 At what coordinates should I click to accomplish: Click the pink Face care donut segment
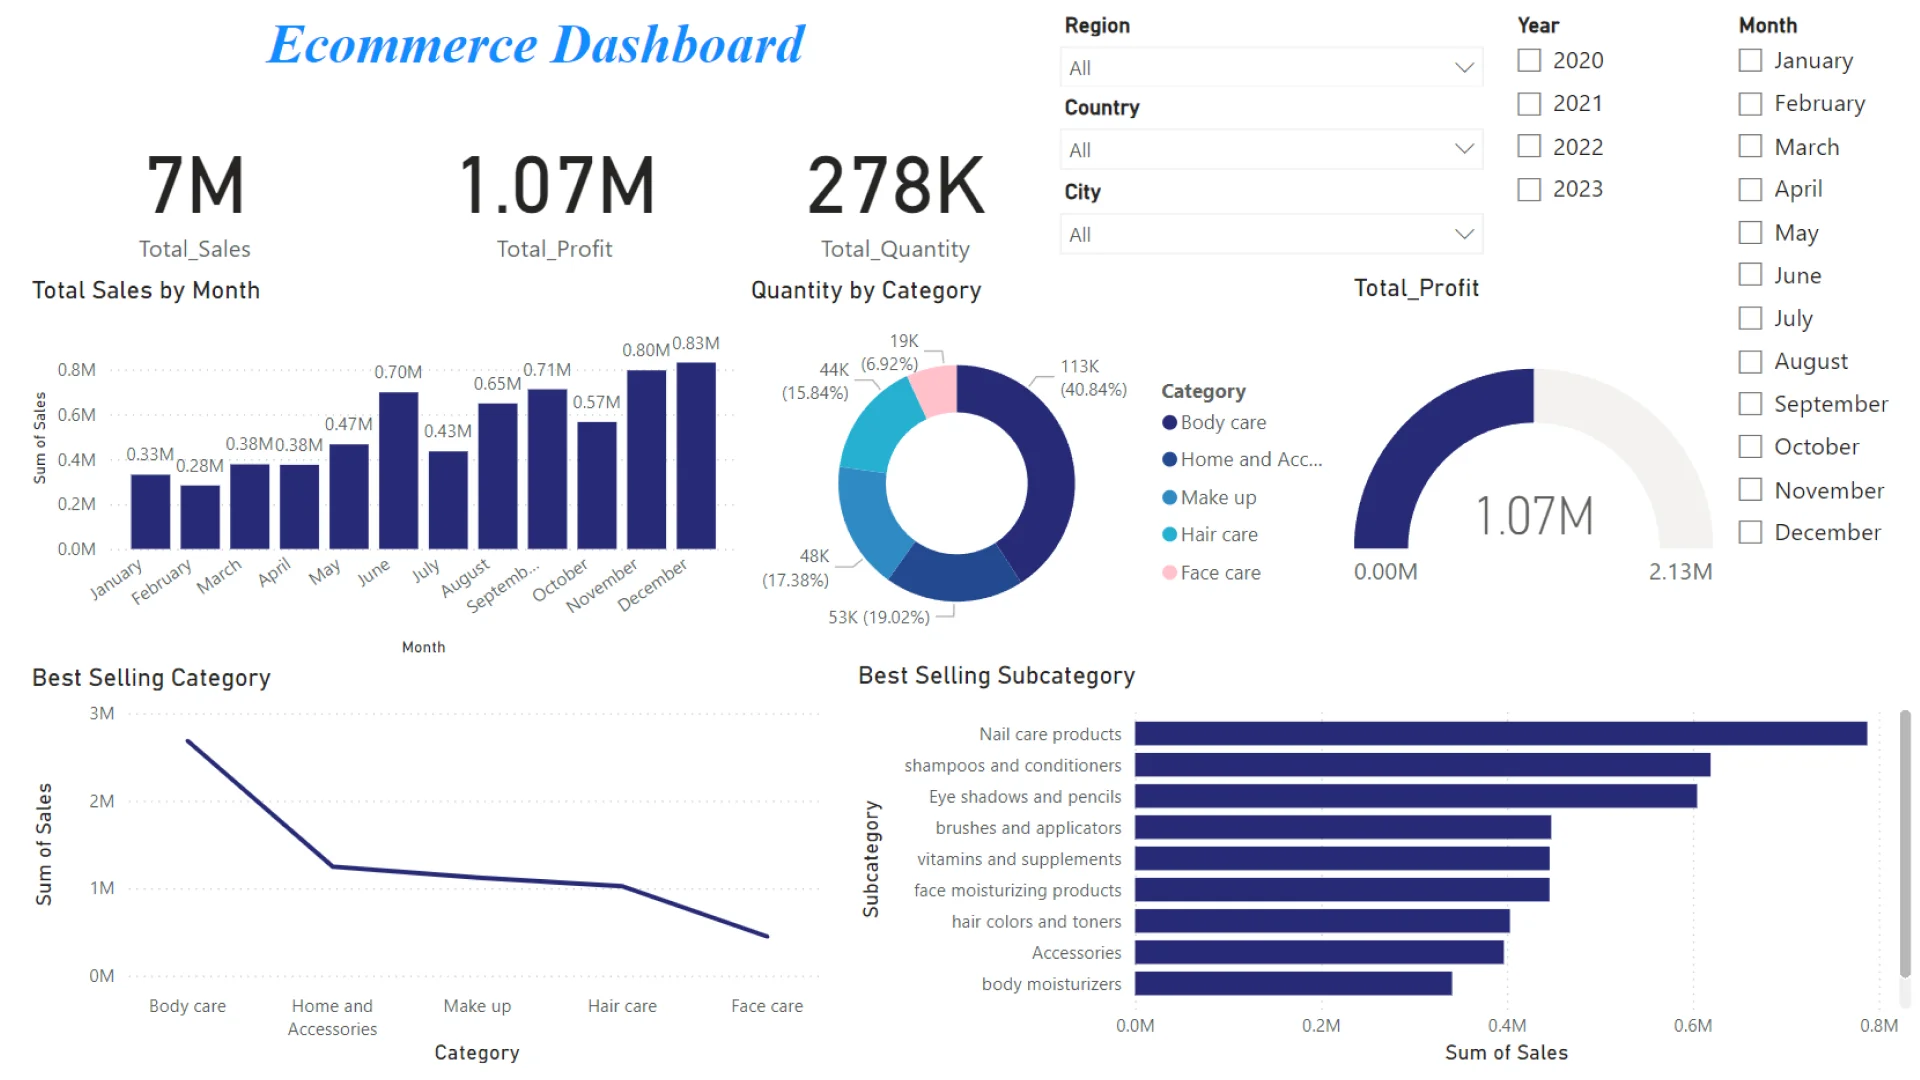pos(935,390)
